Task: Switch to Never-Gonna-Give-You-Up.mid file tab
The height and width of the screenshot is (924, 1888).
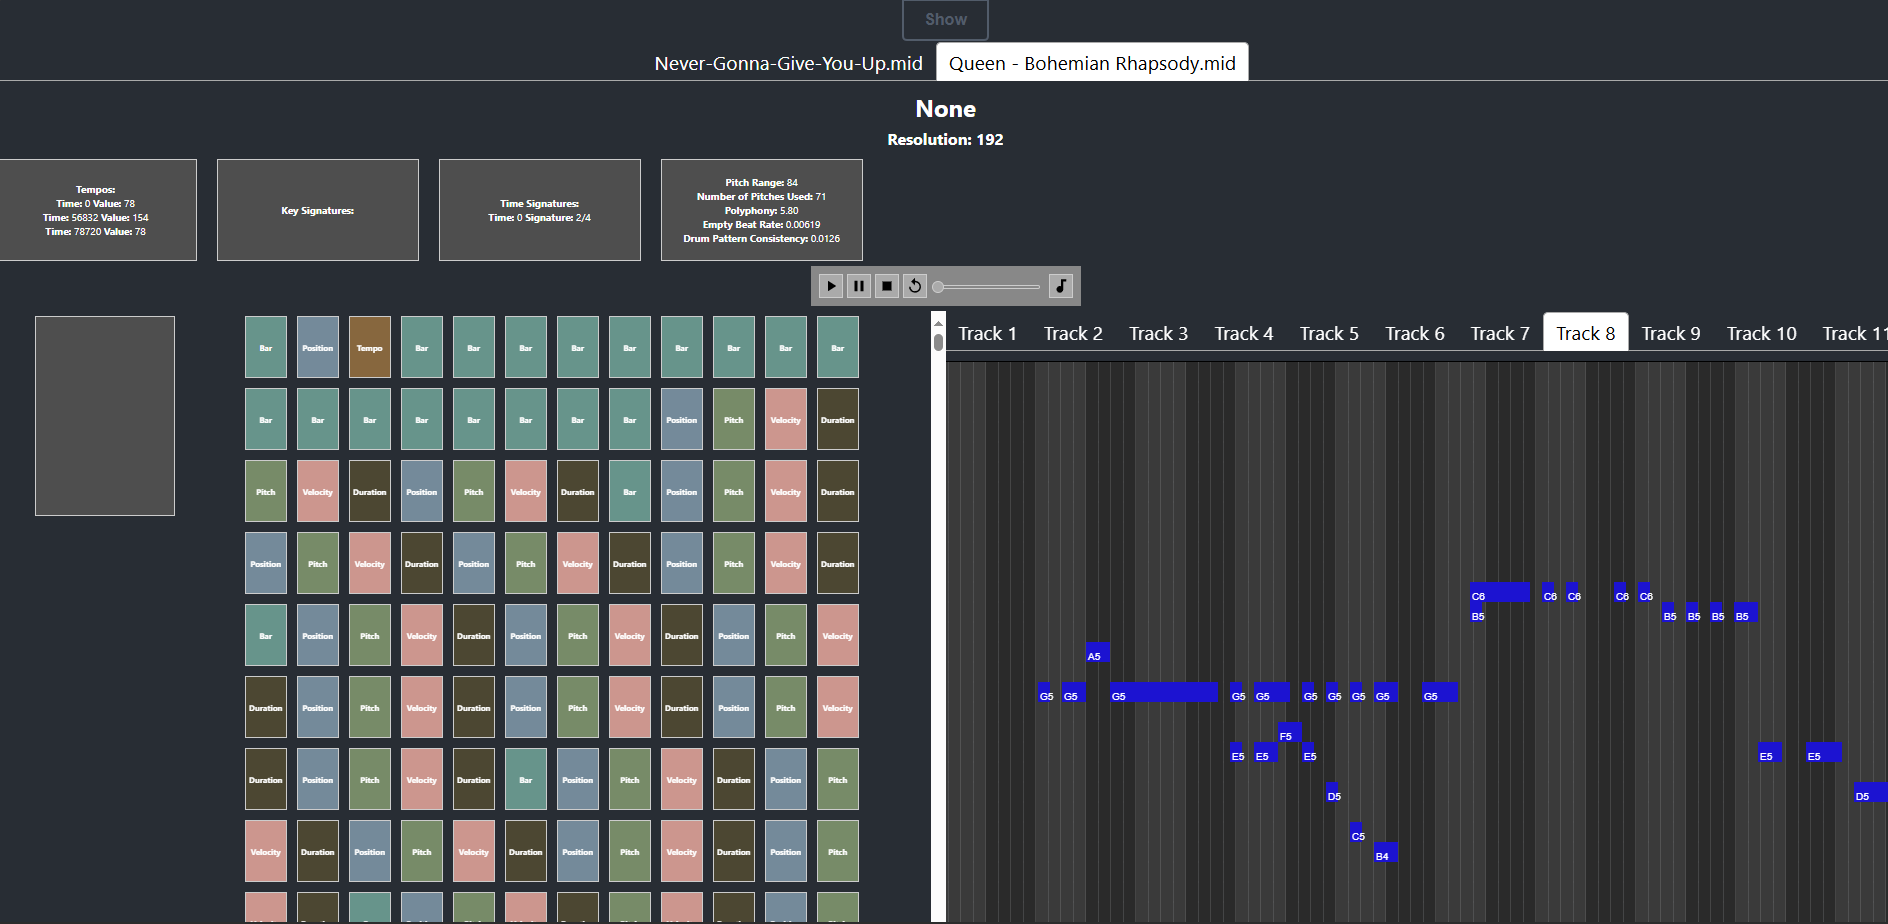Action: tap(788, 63)
